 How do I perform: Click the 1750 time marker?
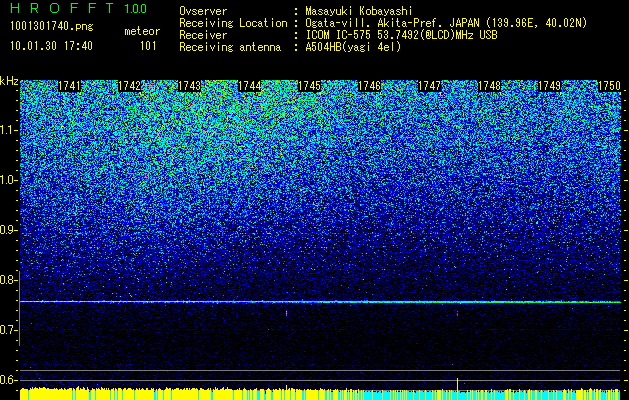pos(610,86)
